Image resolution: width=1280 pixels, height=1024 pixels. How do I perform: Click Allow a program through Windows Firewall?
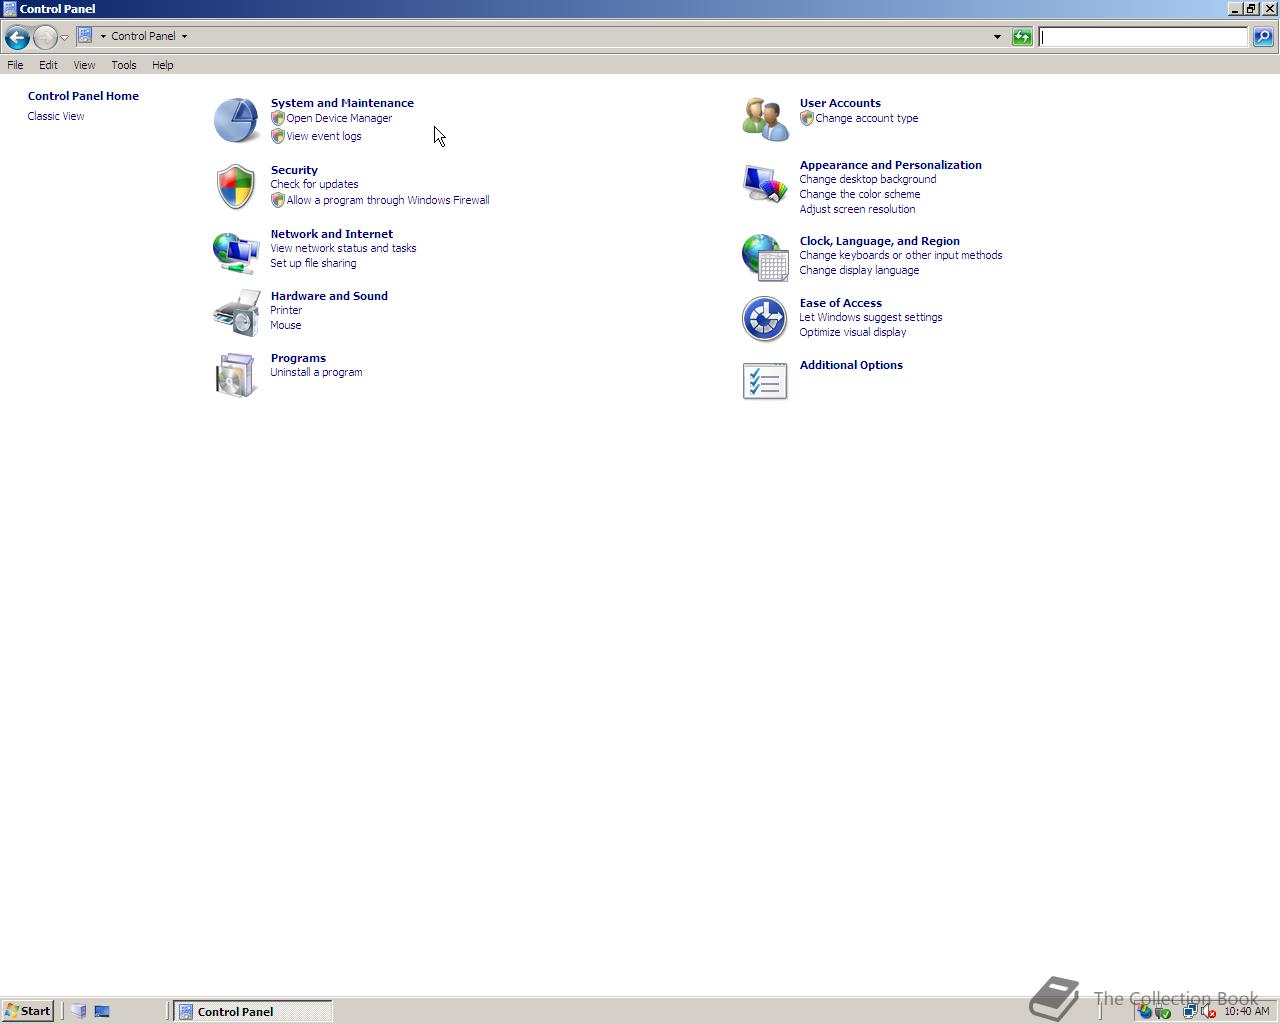[388, 200]
